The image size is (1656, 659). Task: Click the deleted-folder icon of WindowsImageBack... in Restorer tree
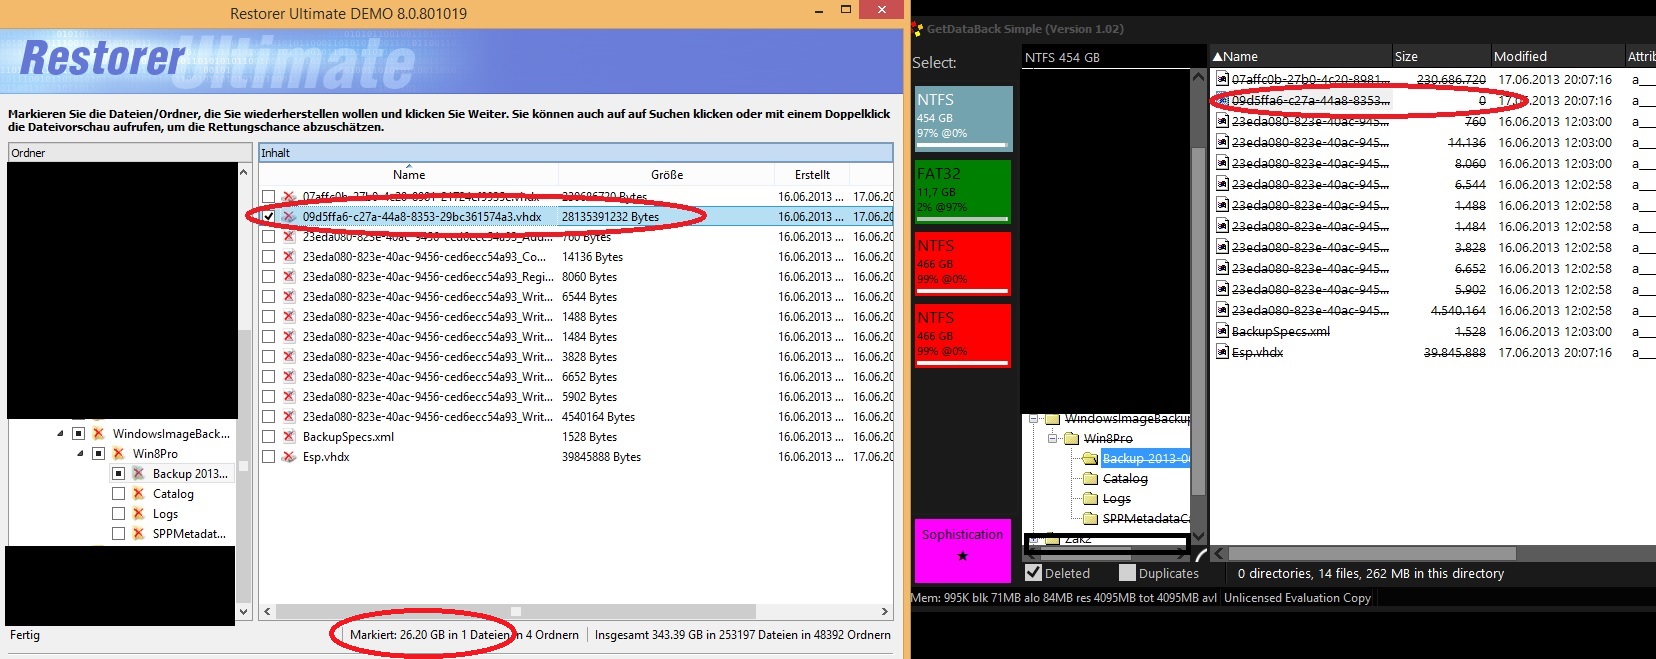pos(99,434)
